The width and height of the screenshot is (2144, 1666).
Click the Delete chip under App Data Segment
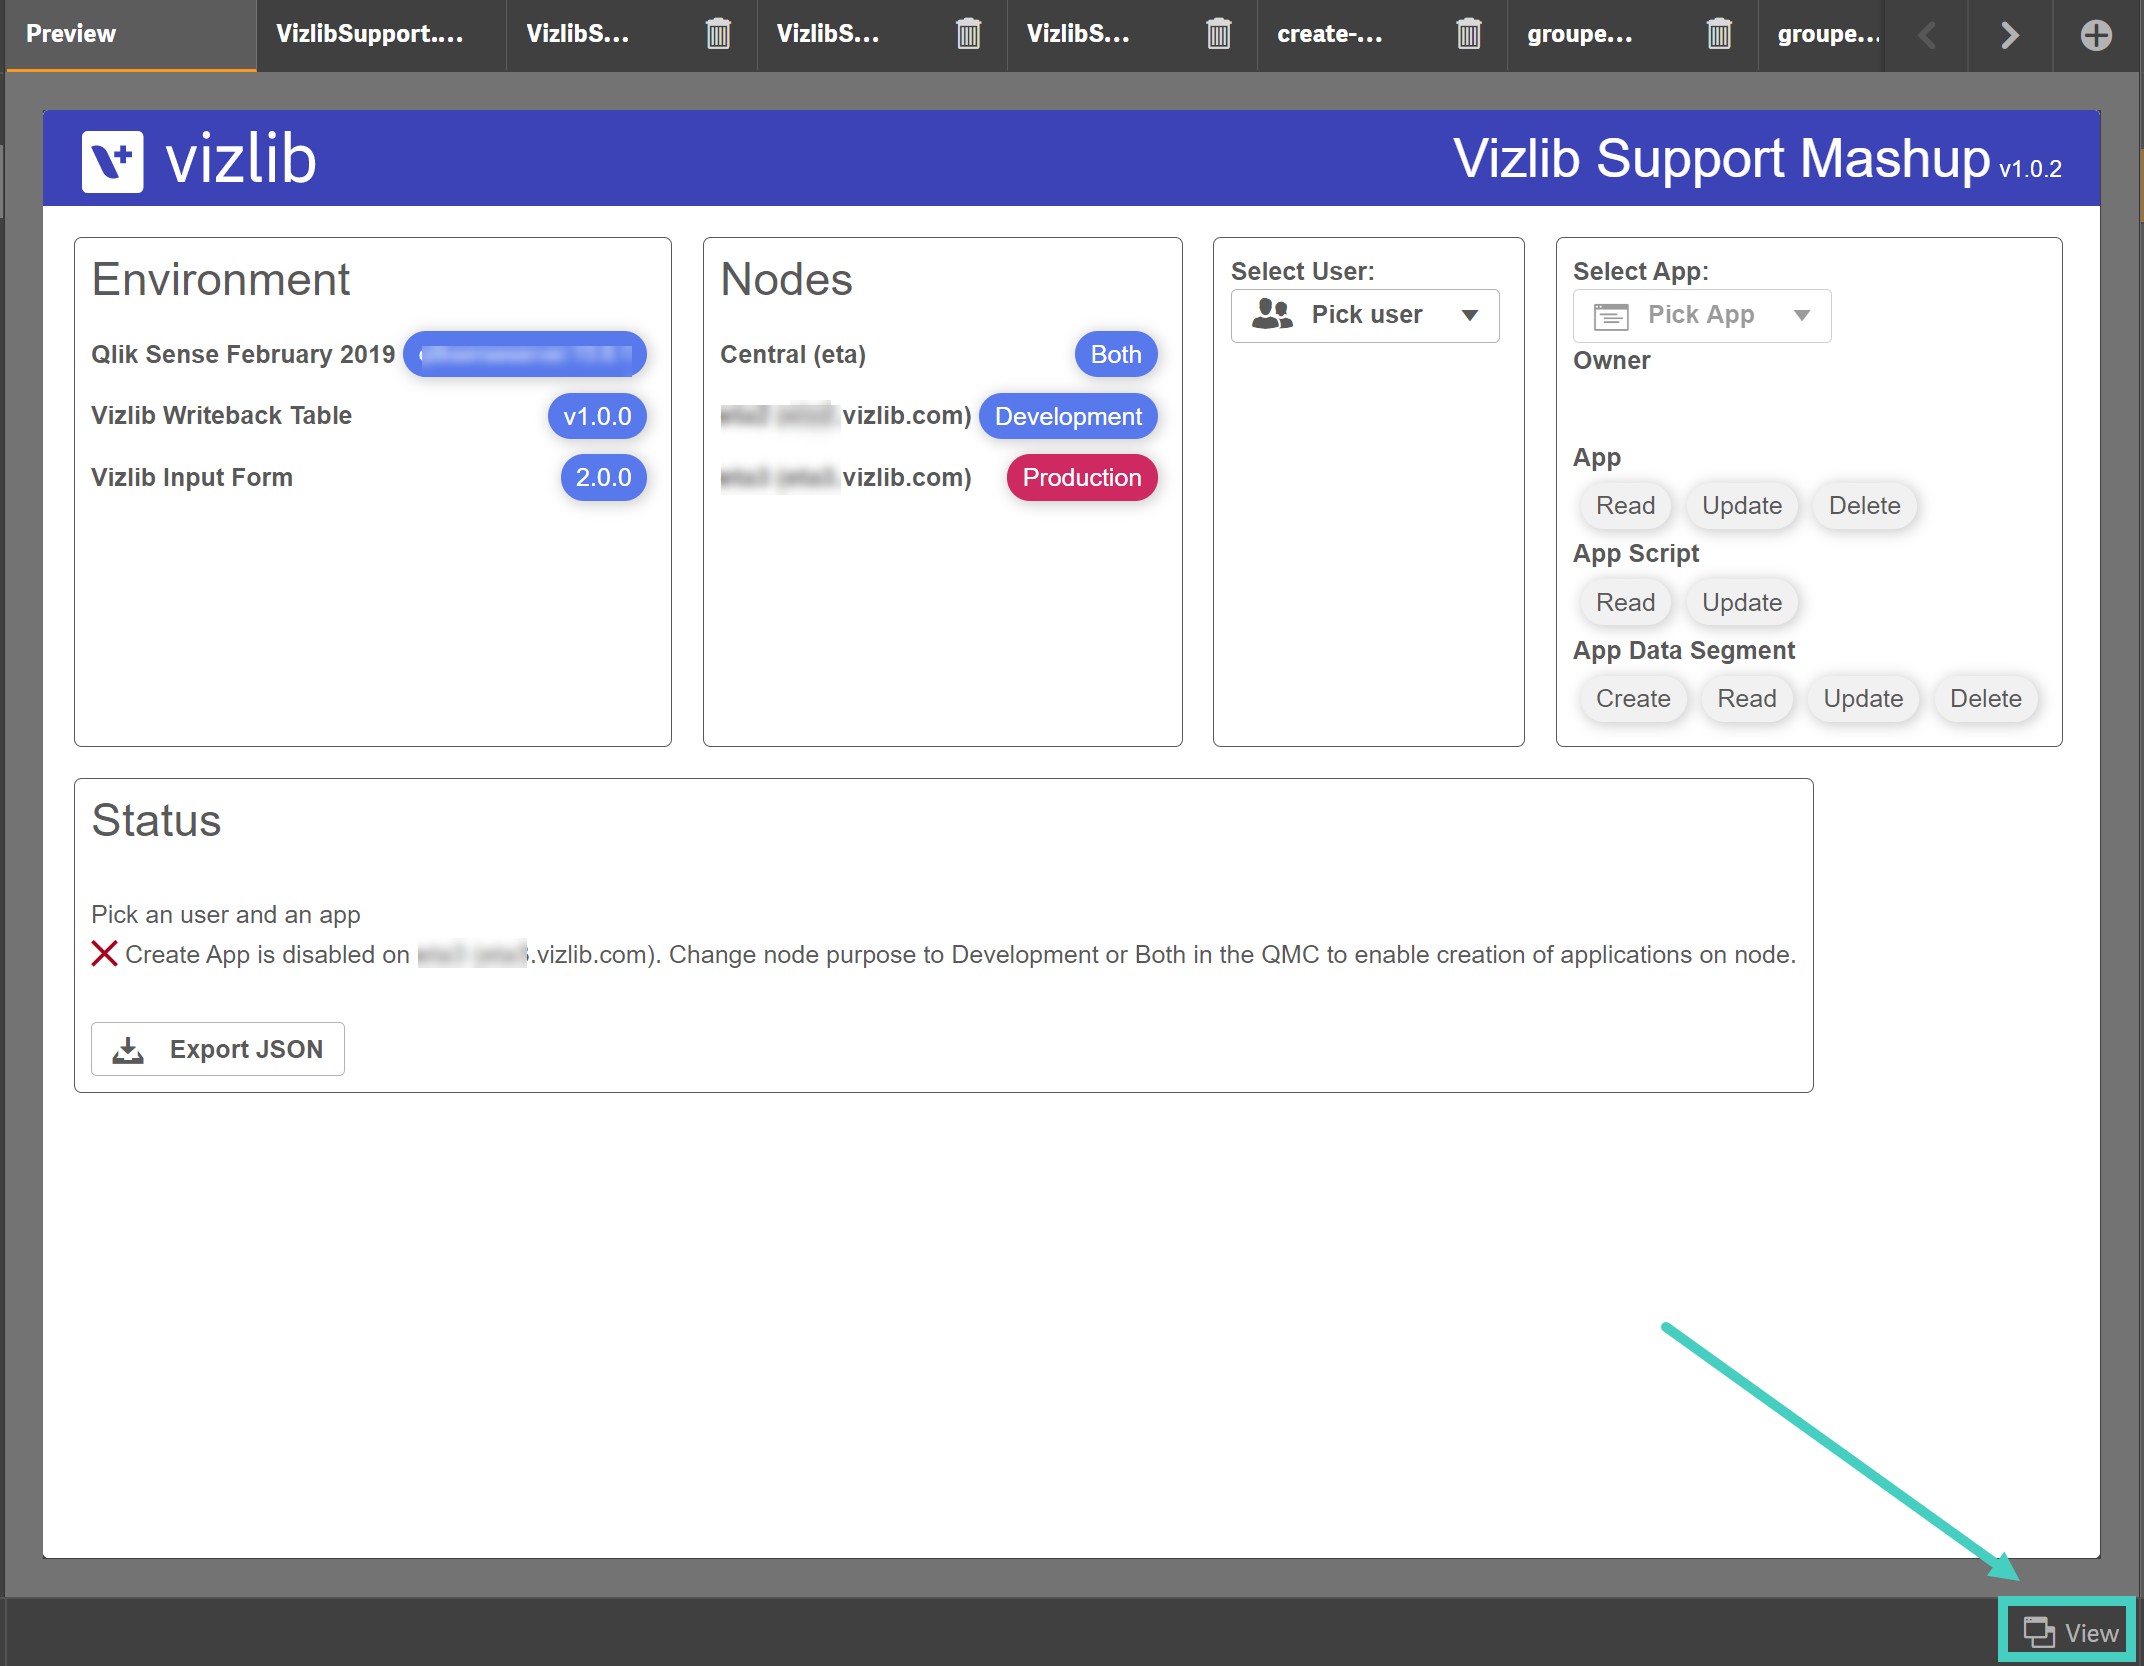click(x=1985, y=698)
